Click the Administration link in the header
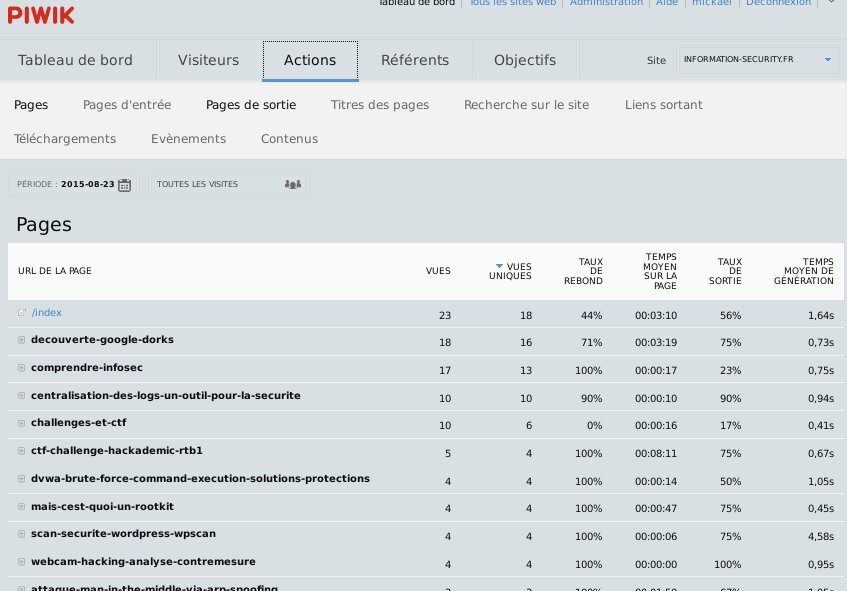Image resolution: width=847 pixels, height=591 pixels. pos(606,3)
